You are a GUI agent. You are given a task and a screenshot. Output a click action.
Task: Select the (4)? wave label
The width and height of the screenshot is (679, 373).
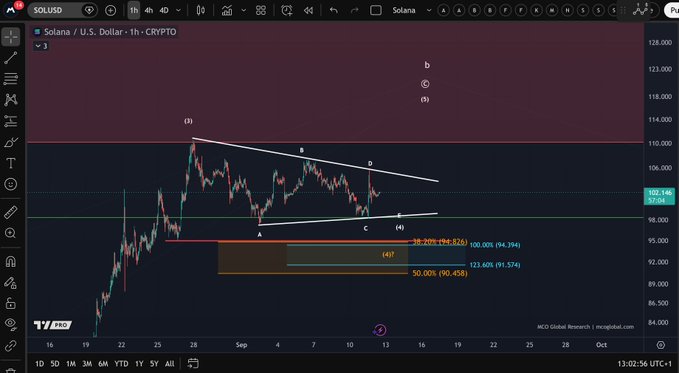[388, 254]
